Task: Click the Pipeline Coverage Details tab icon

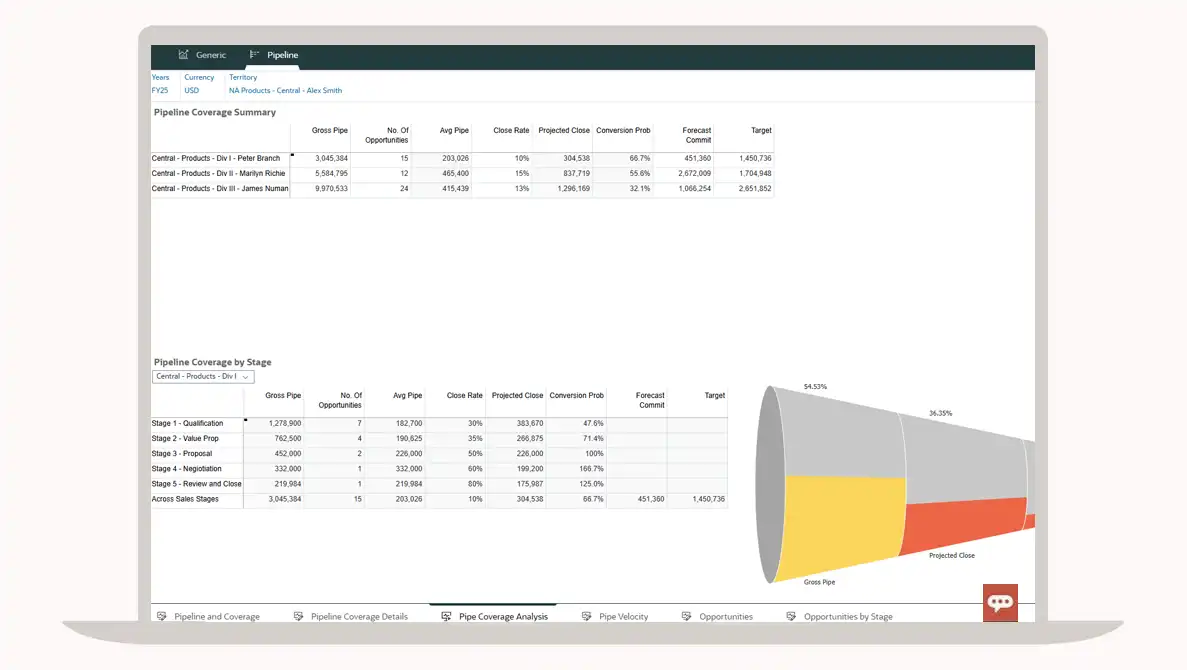Action: [x=299, y=617]
